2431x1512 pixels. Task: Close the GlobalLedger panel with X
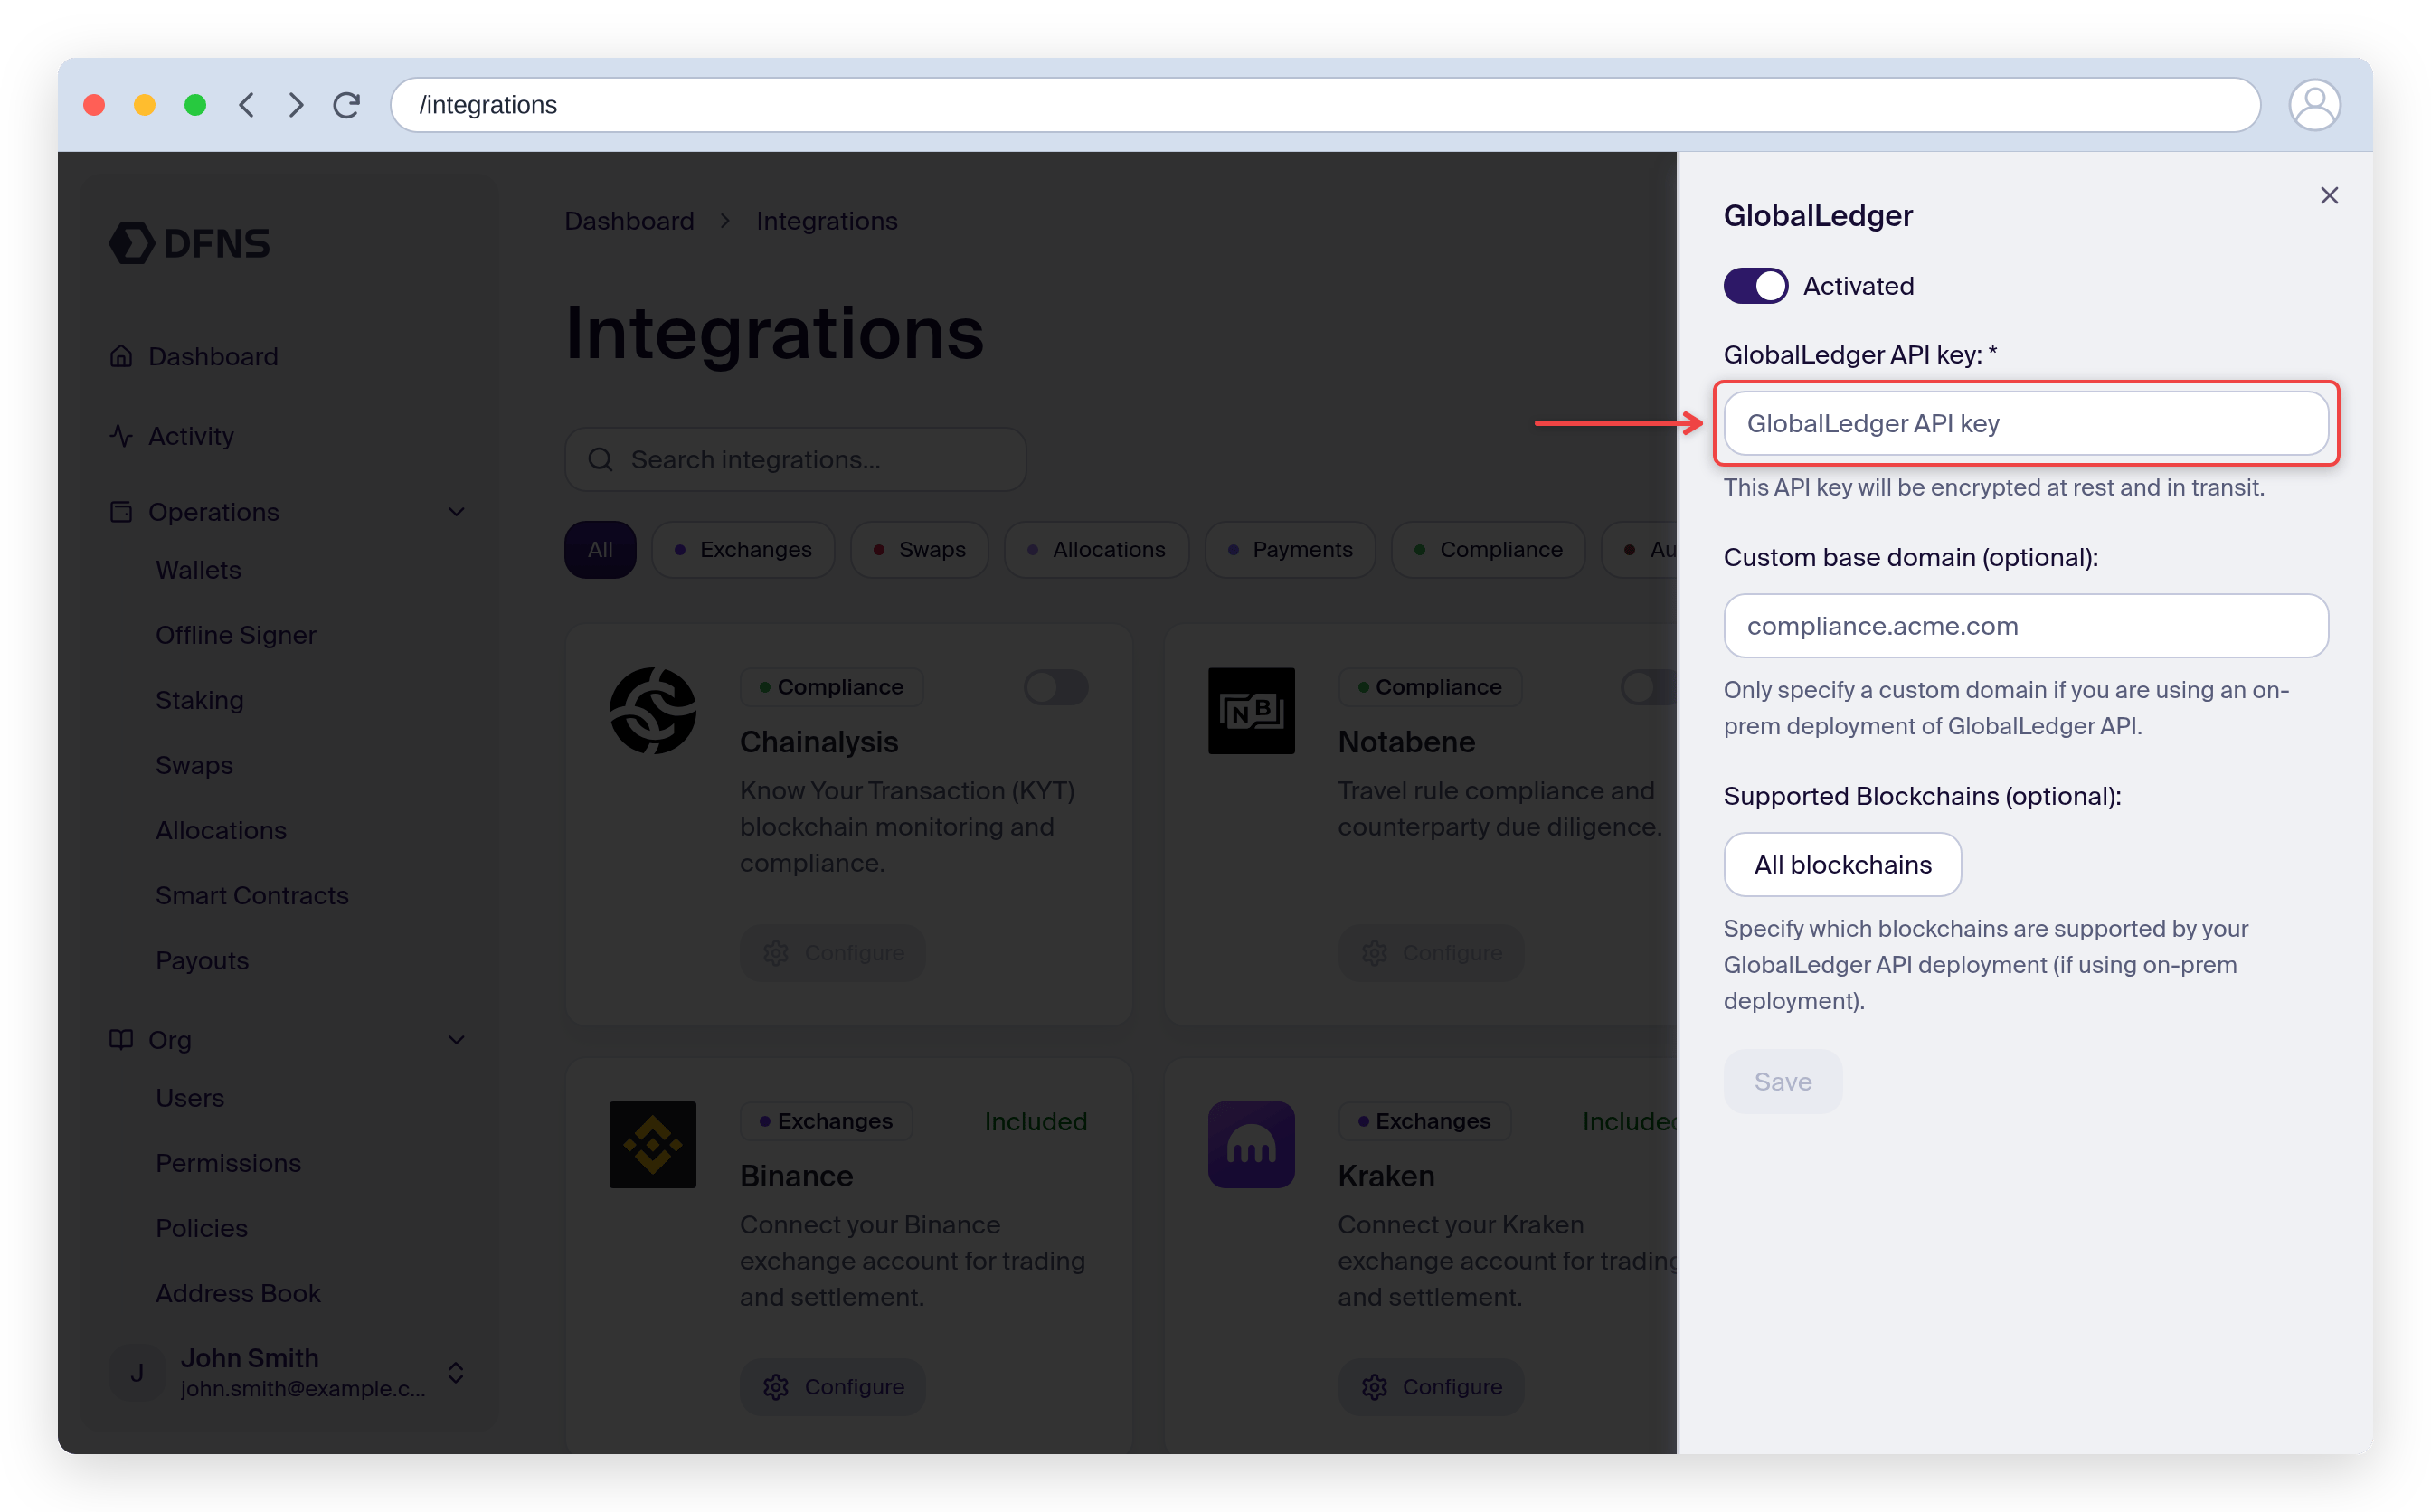tap(2328, 195)
